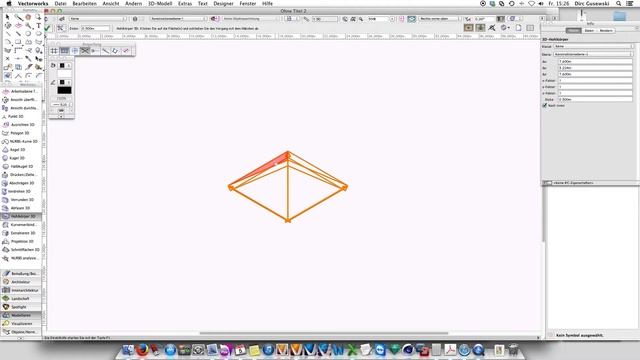Select the Verrunden 3D tool
The image size is (640, 360).
tap(21, 200)
